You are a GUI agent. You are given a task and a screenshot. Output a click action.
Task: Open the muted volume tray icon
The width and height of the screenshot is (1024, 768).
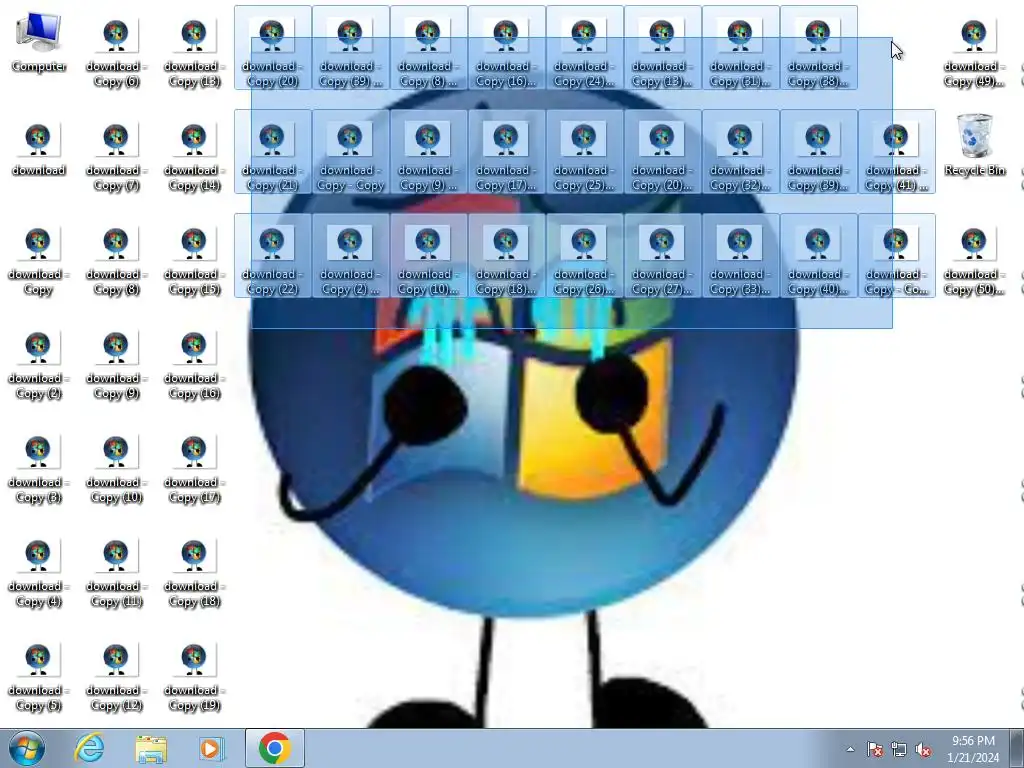(x=923, y=749)
